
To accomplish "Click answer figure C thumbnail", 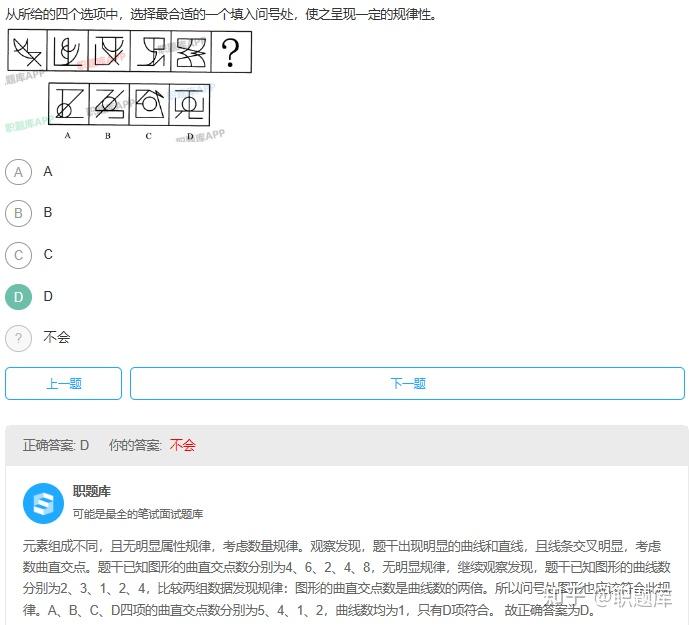I will tap(149, 104).
